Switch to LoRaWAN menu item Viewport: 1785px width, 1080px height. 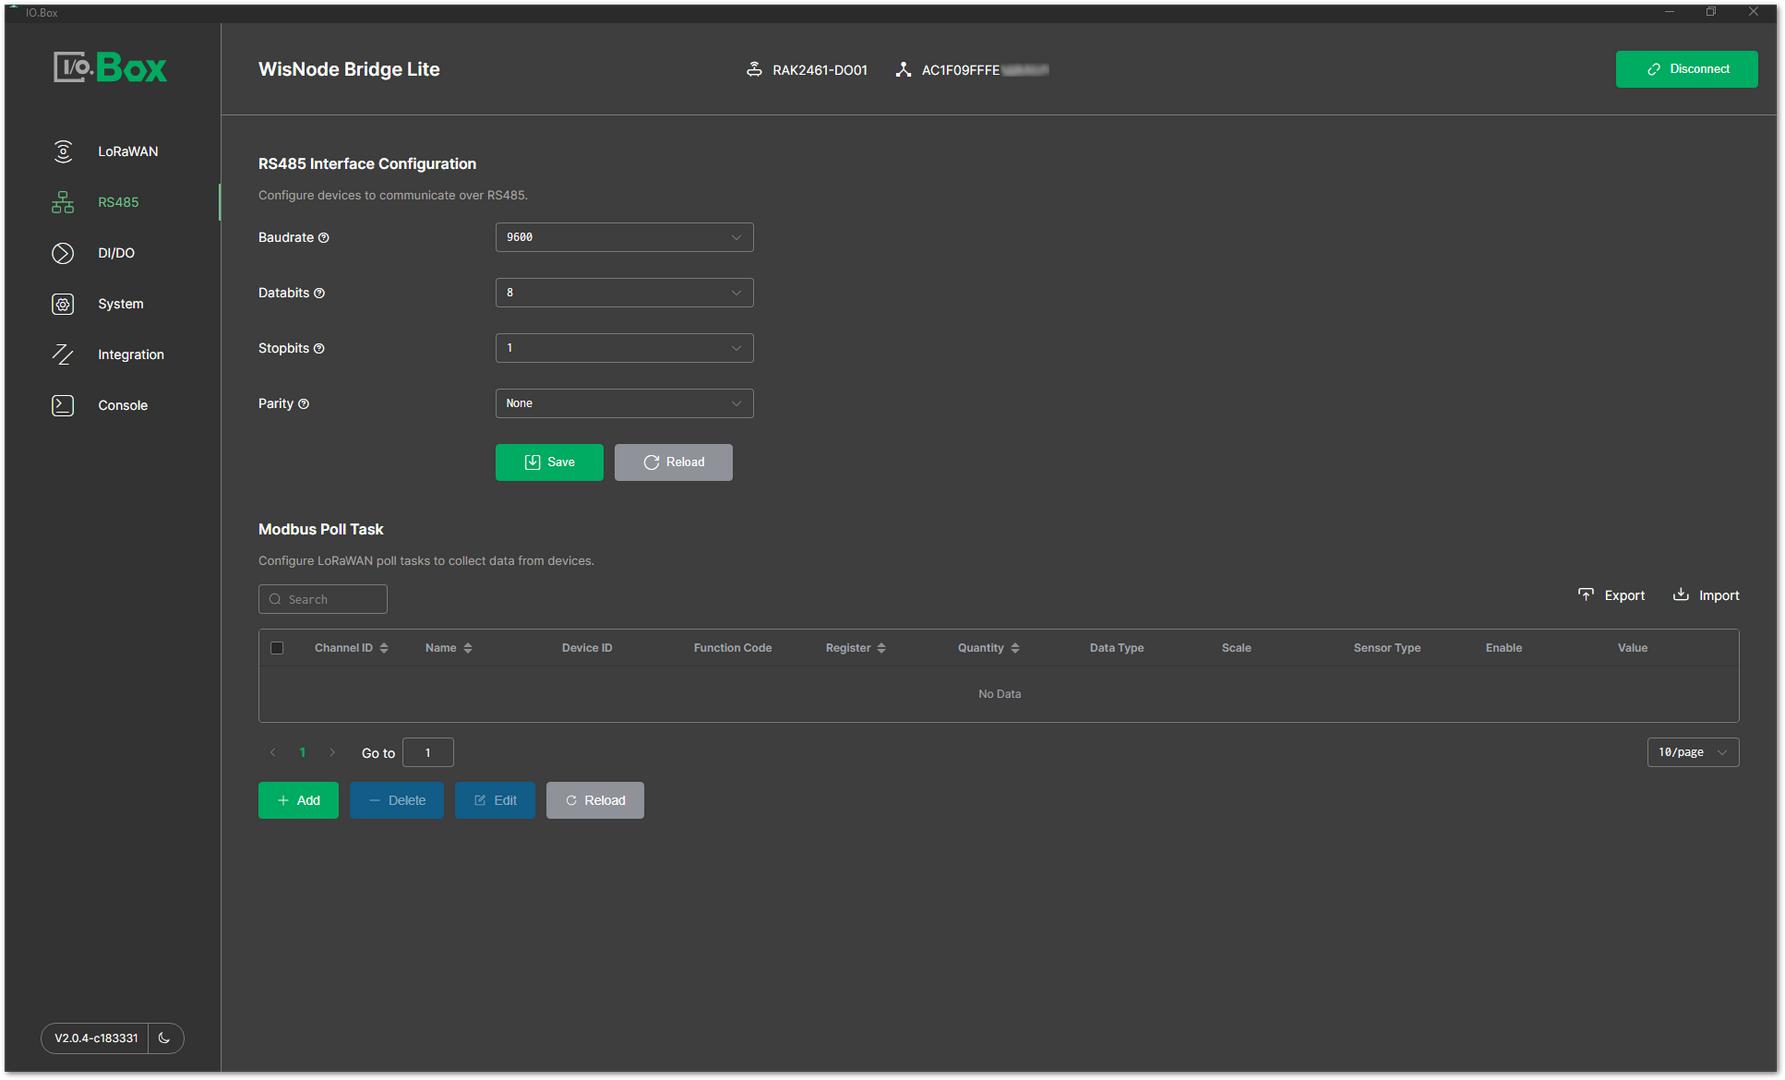coord(128,151)
